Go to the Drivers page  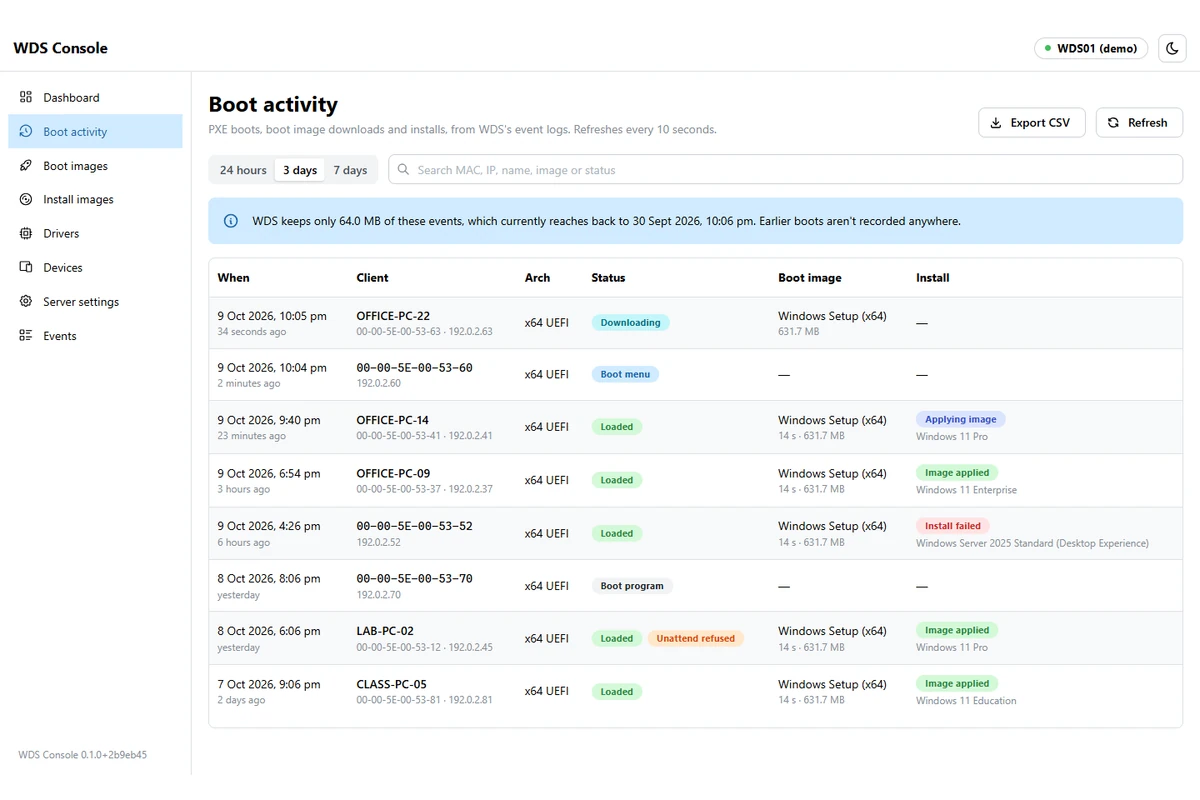(96, 233)
